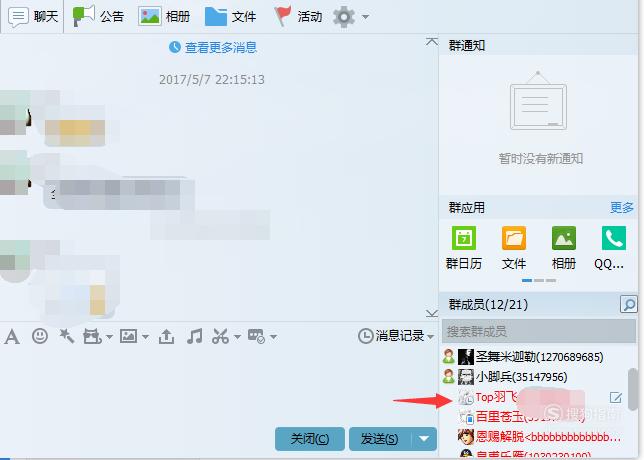Click the magic wand expression icon

pyautogui.click(x=67, y=336)
